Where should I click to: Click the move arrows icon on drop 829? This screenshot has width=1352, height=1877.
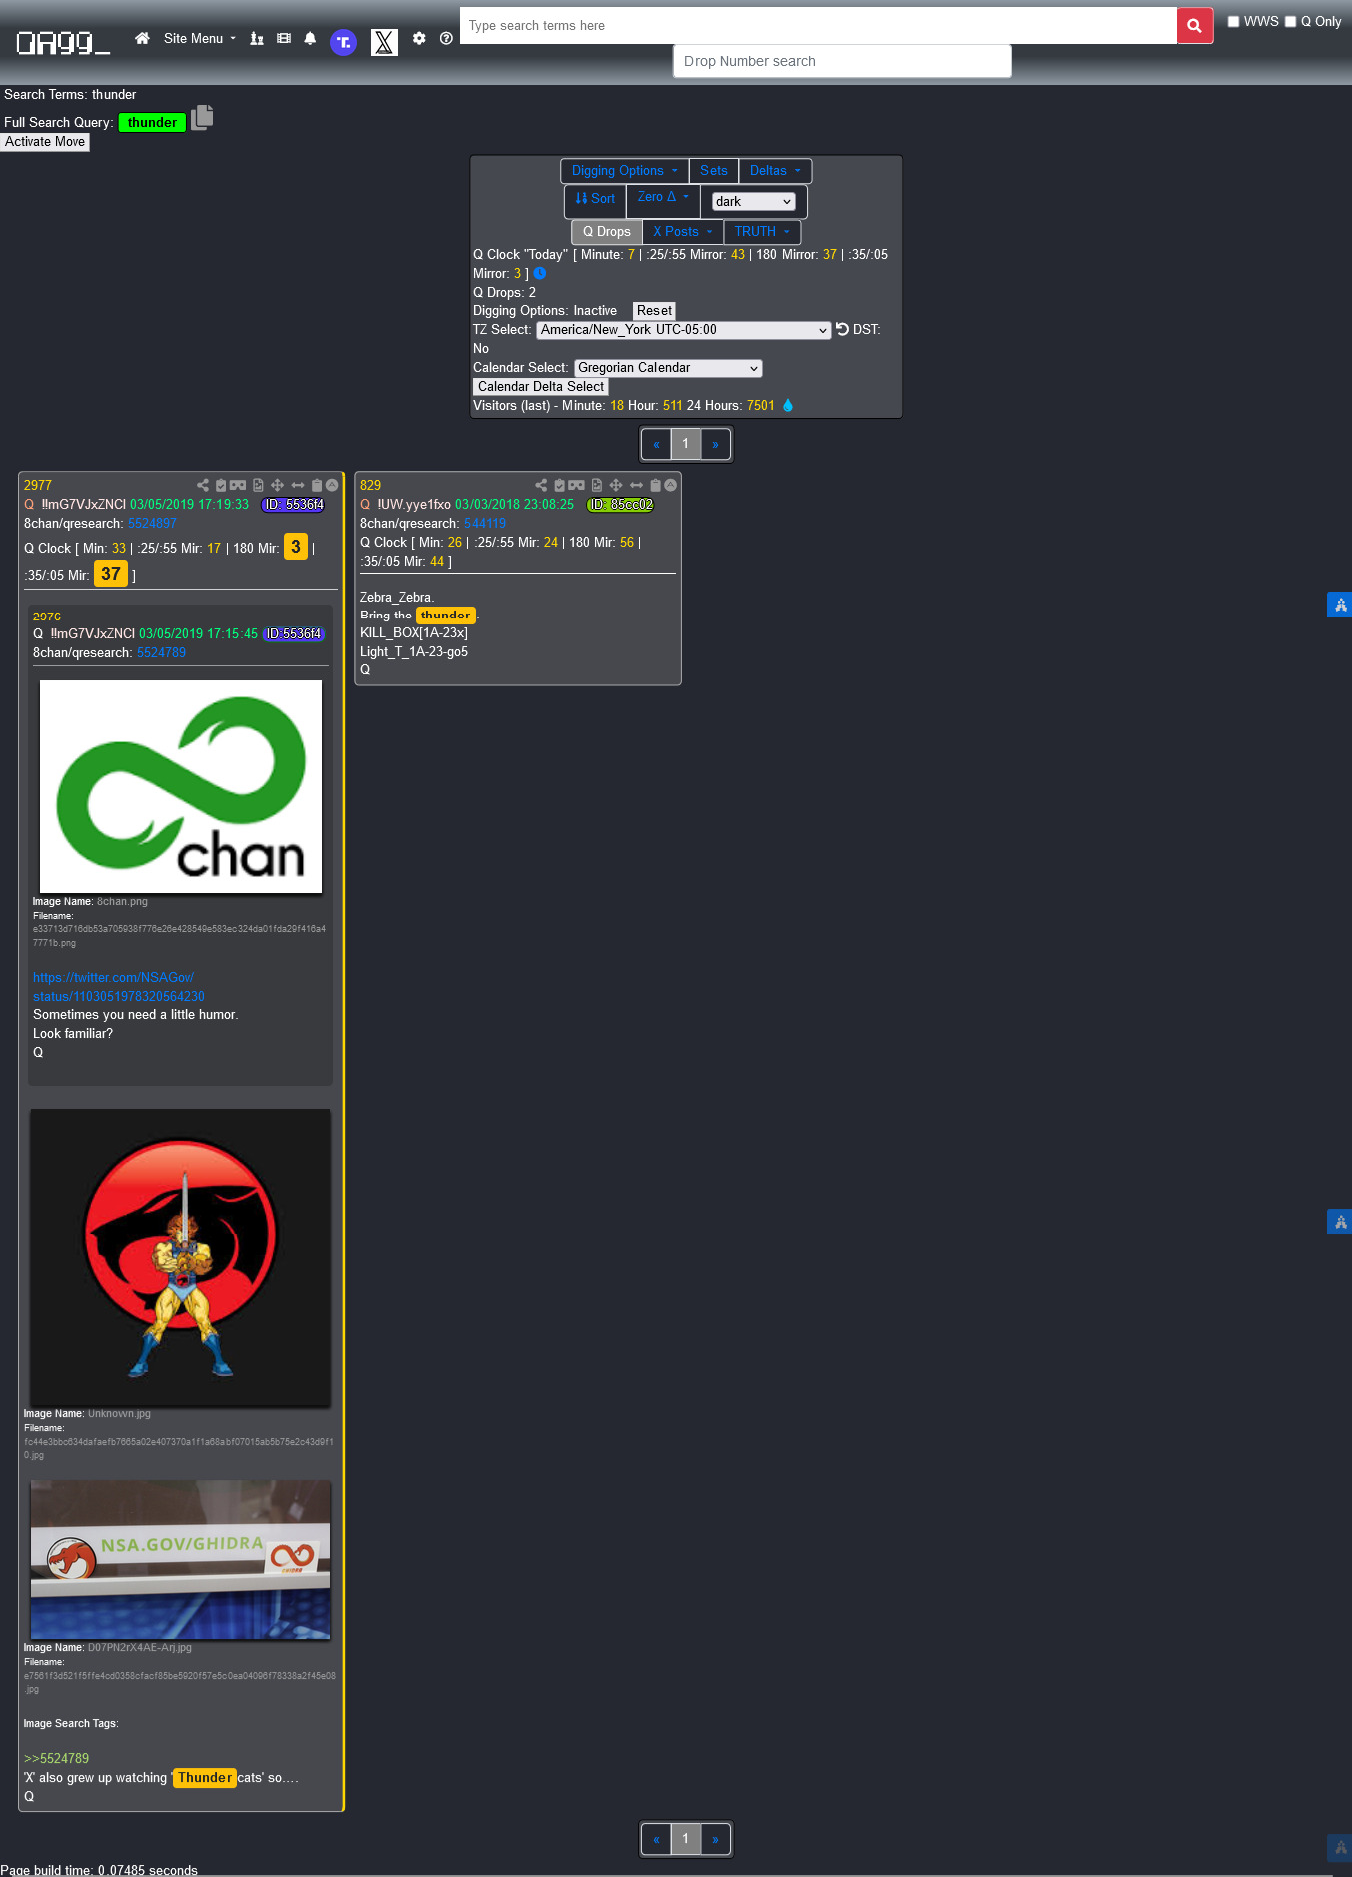(616, 485)
